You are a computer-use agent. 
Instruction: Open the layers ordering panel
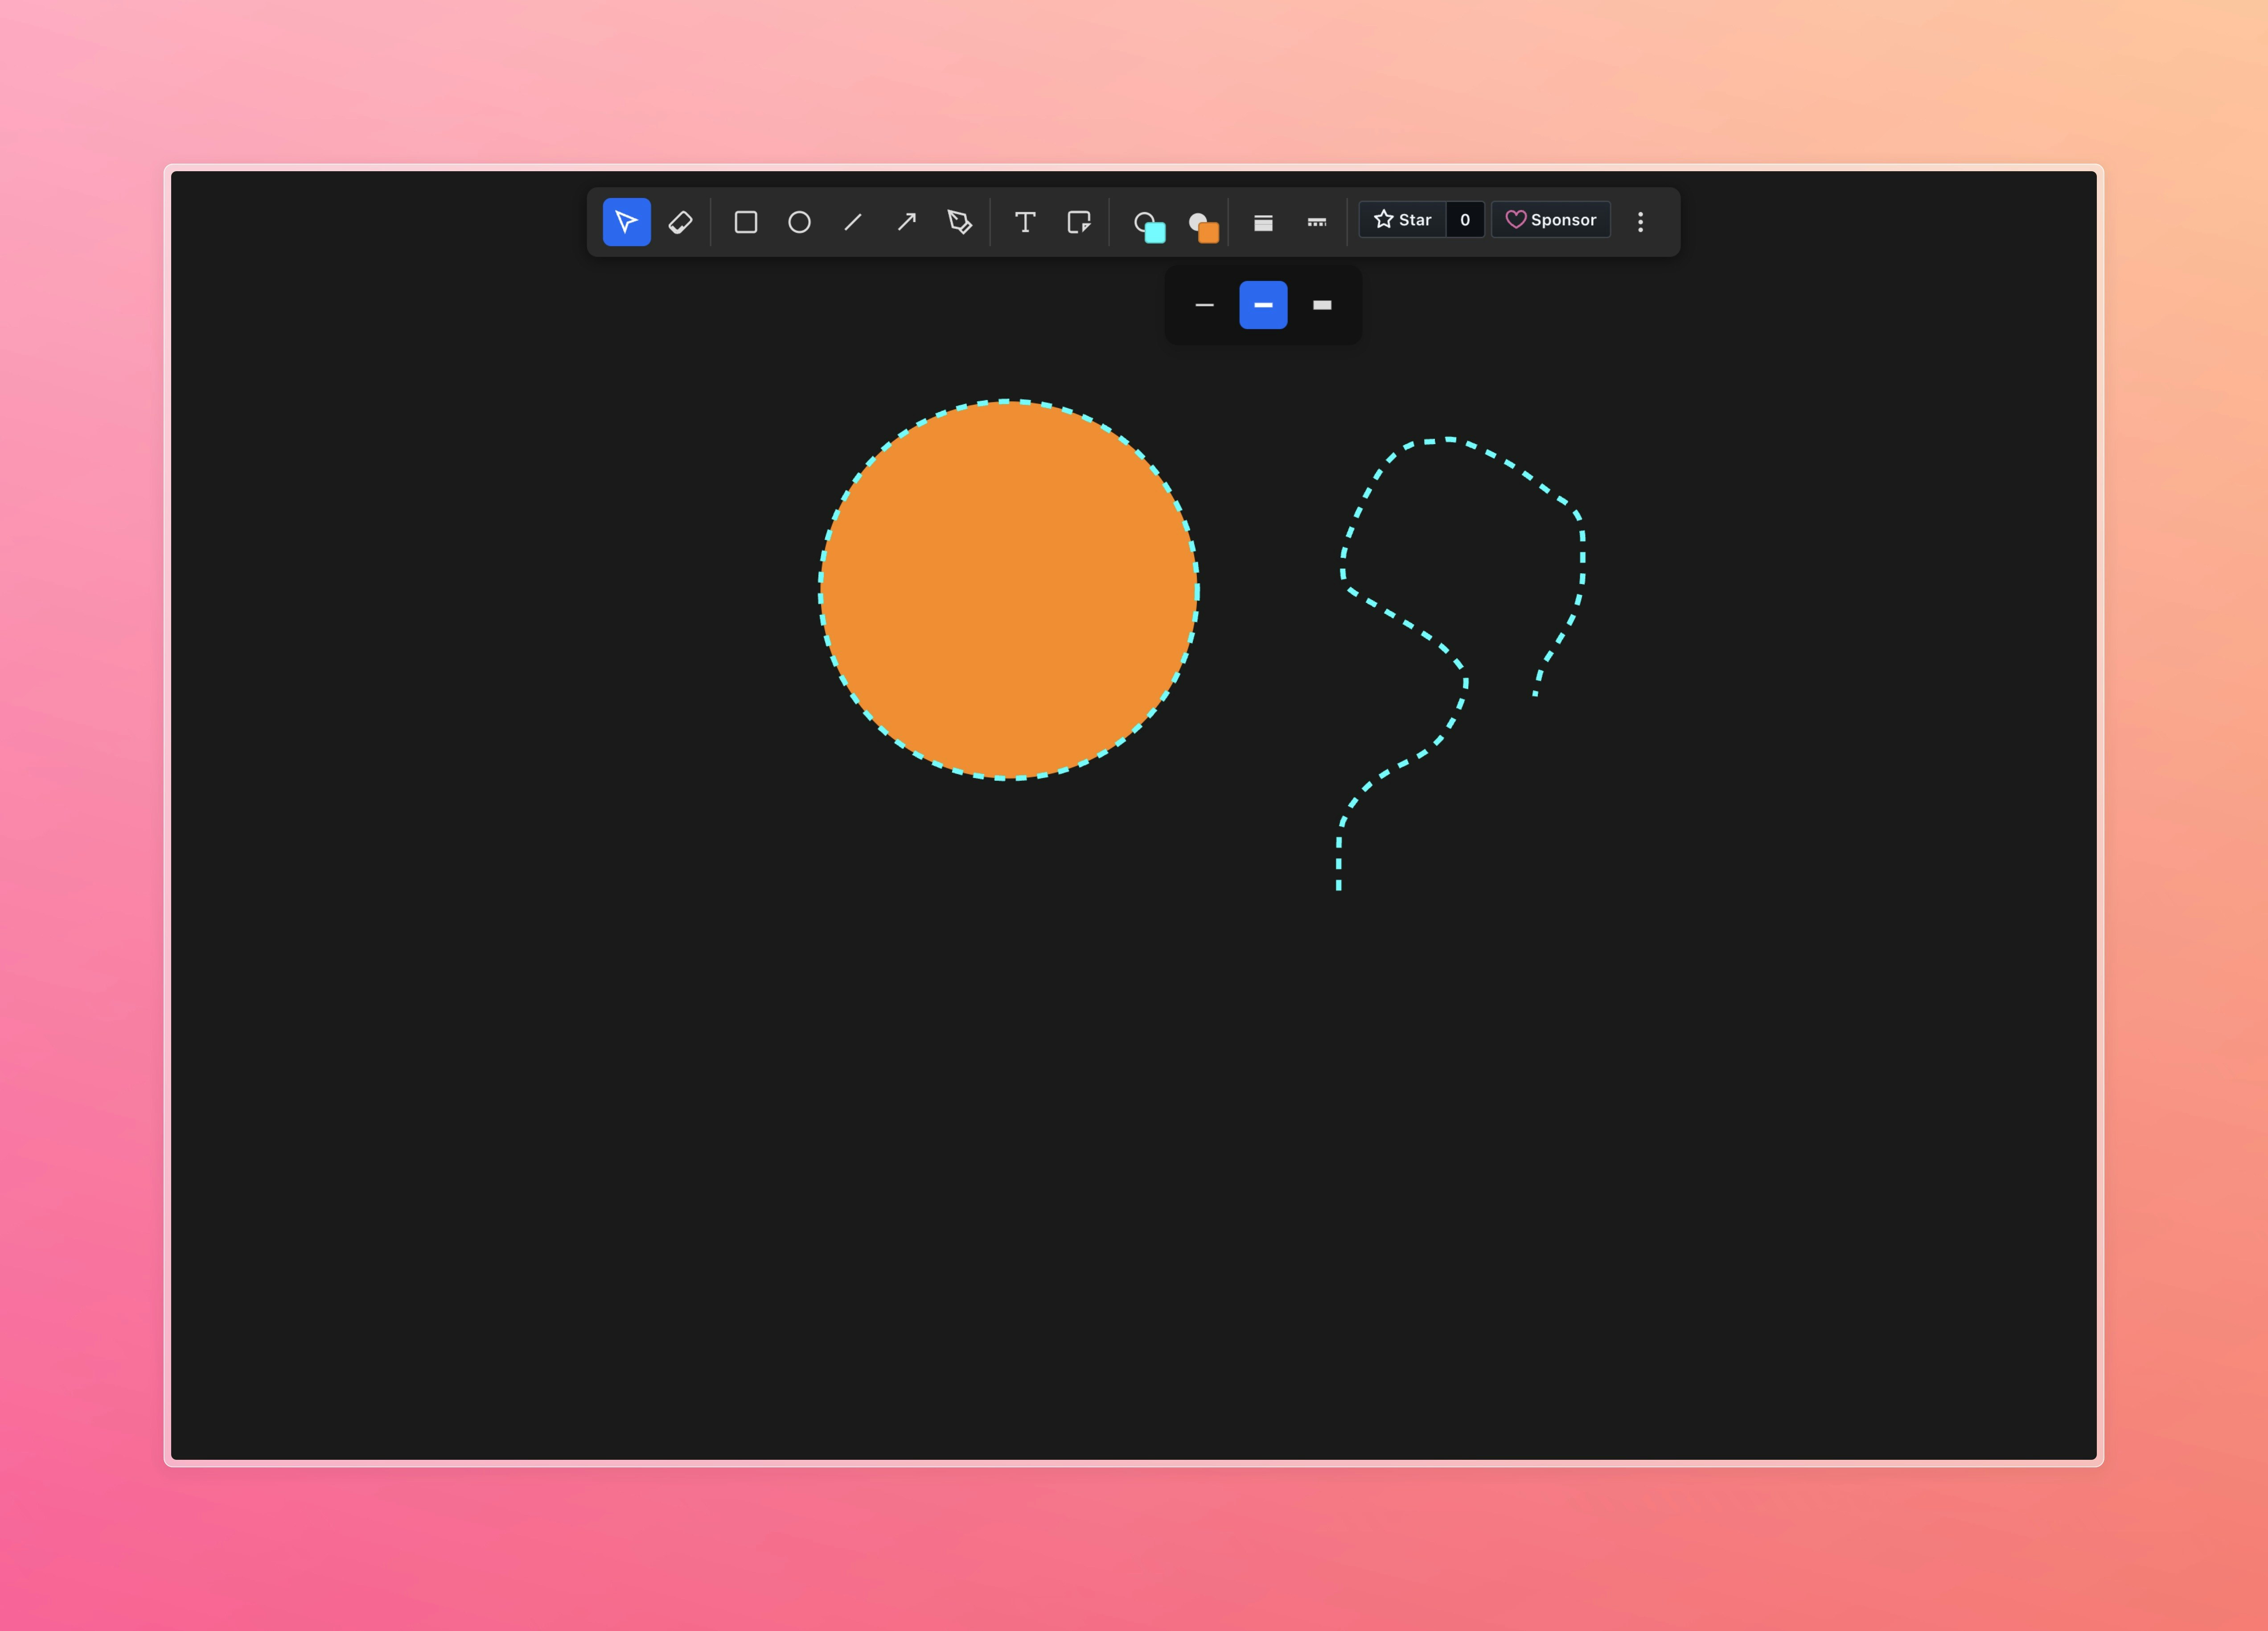[x=1263, y=221]
